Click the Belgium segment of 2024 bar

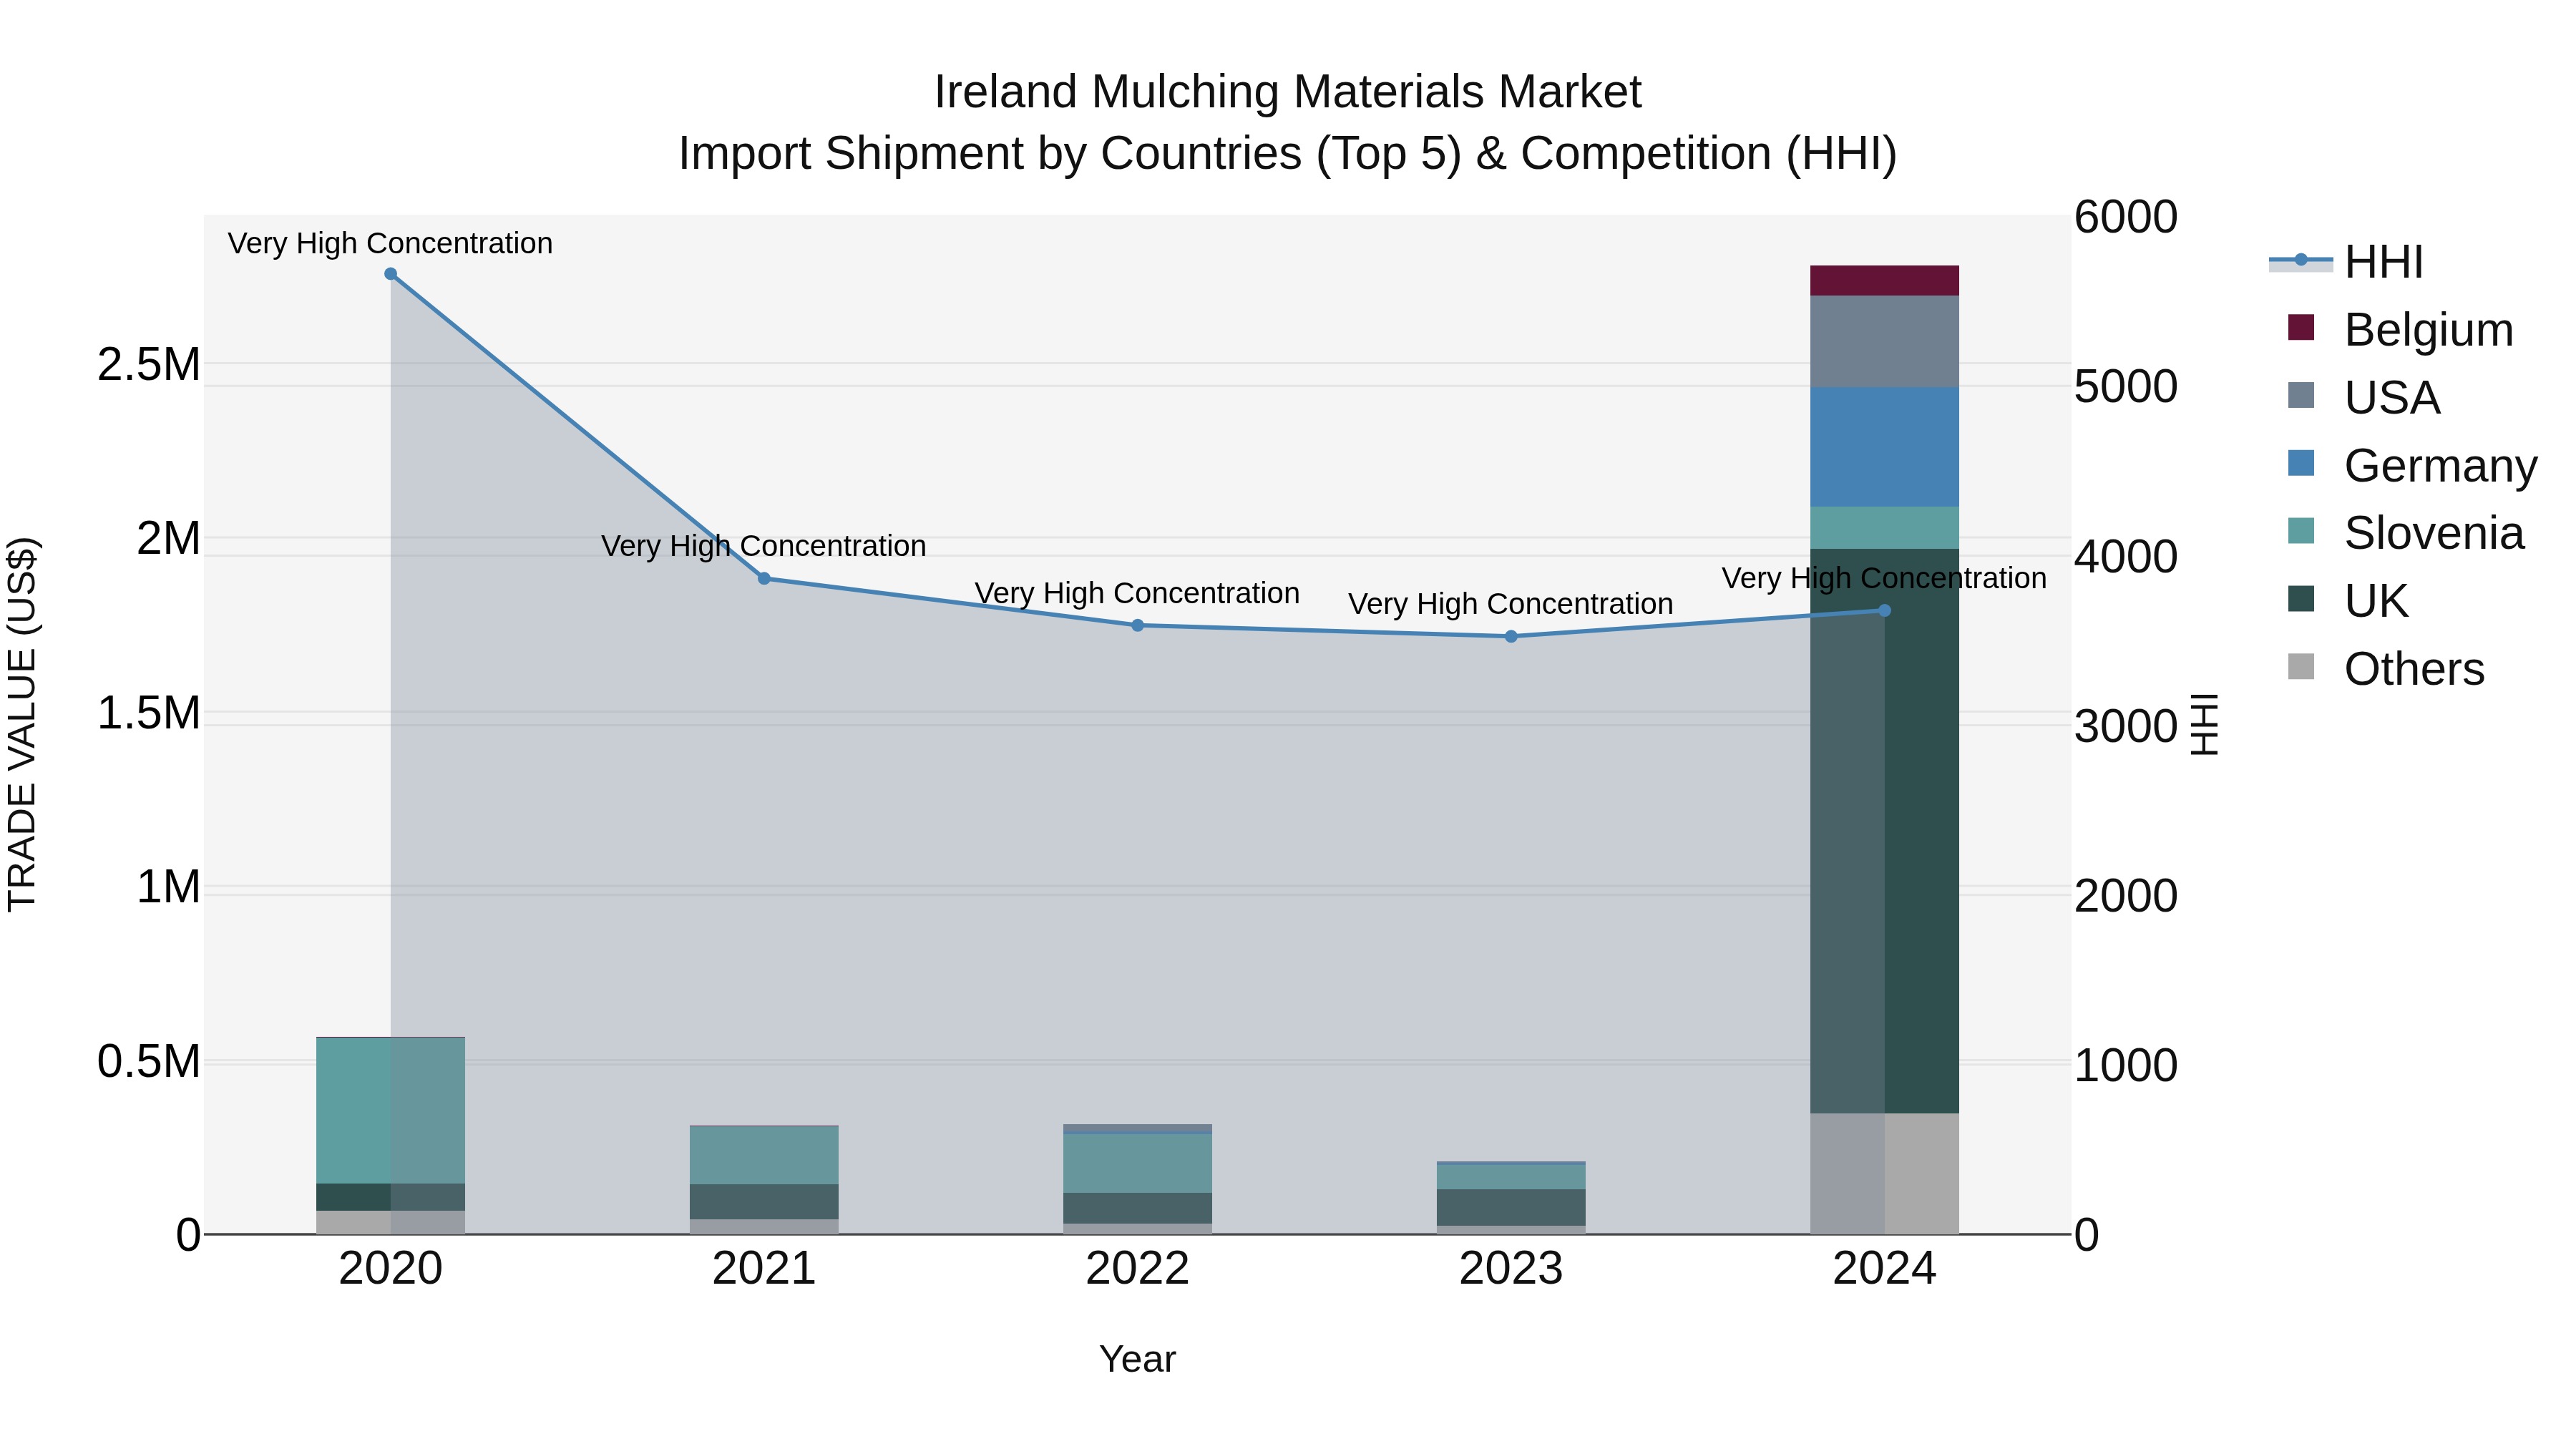coord(1885,281)
